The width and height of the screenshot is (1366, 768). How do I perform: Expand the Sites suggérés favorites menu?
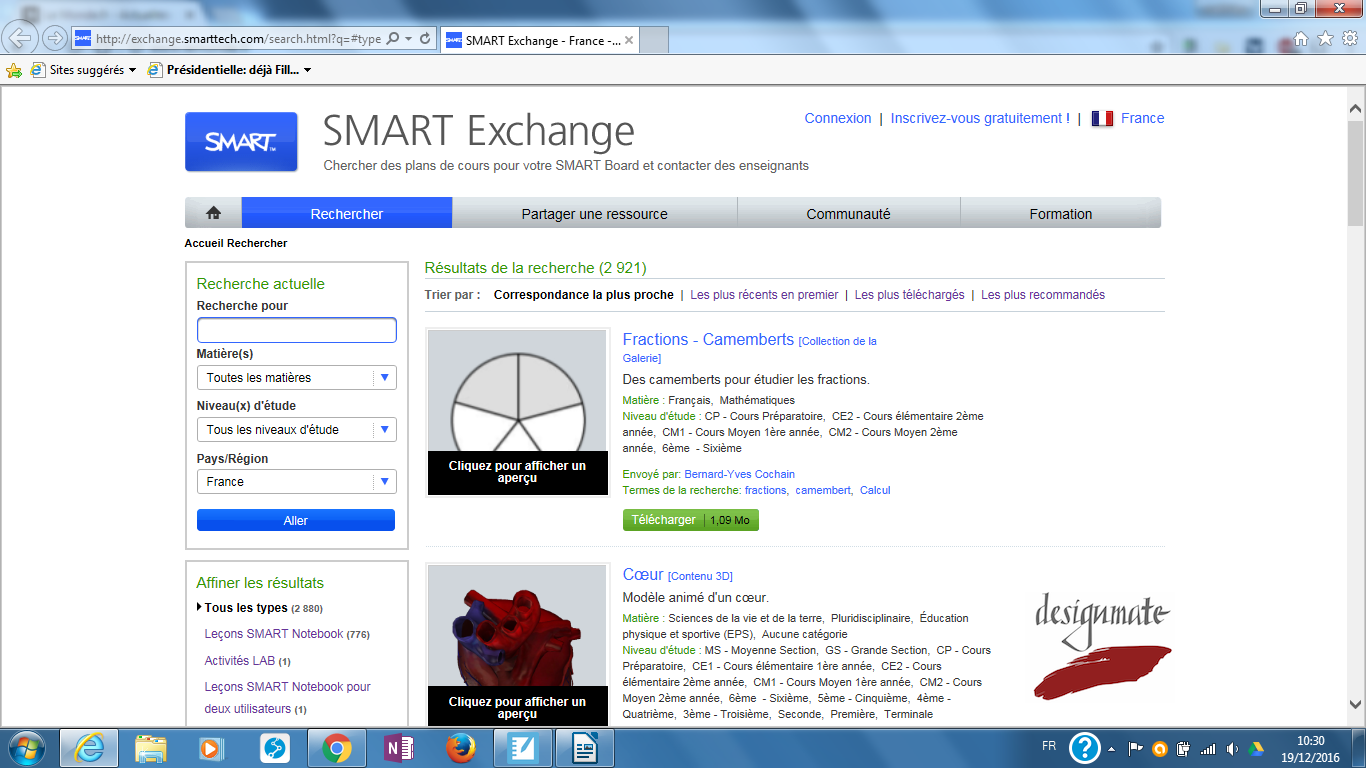pos(132,70)
